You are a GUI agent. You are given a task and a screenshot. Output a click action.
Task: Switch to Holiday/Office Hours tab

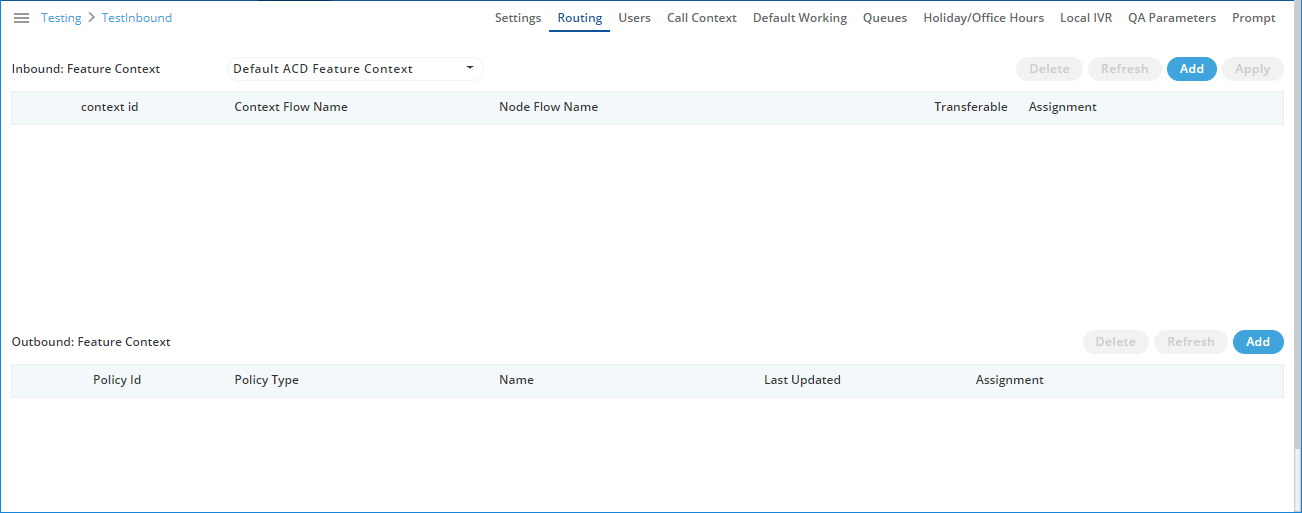point(983,18)
